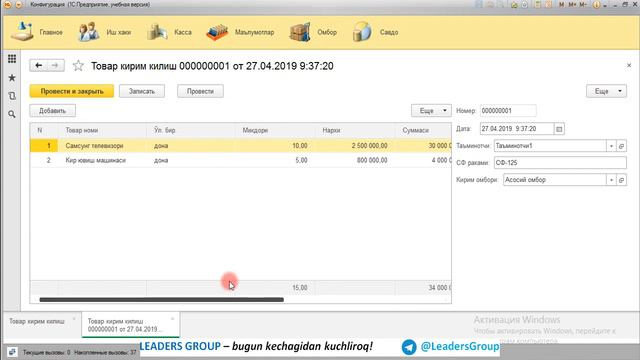Click the Микдори column header
Image resolution: width=640 pixels, height=360 pixels.
276,130
